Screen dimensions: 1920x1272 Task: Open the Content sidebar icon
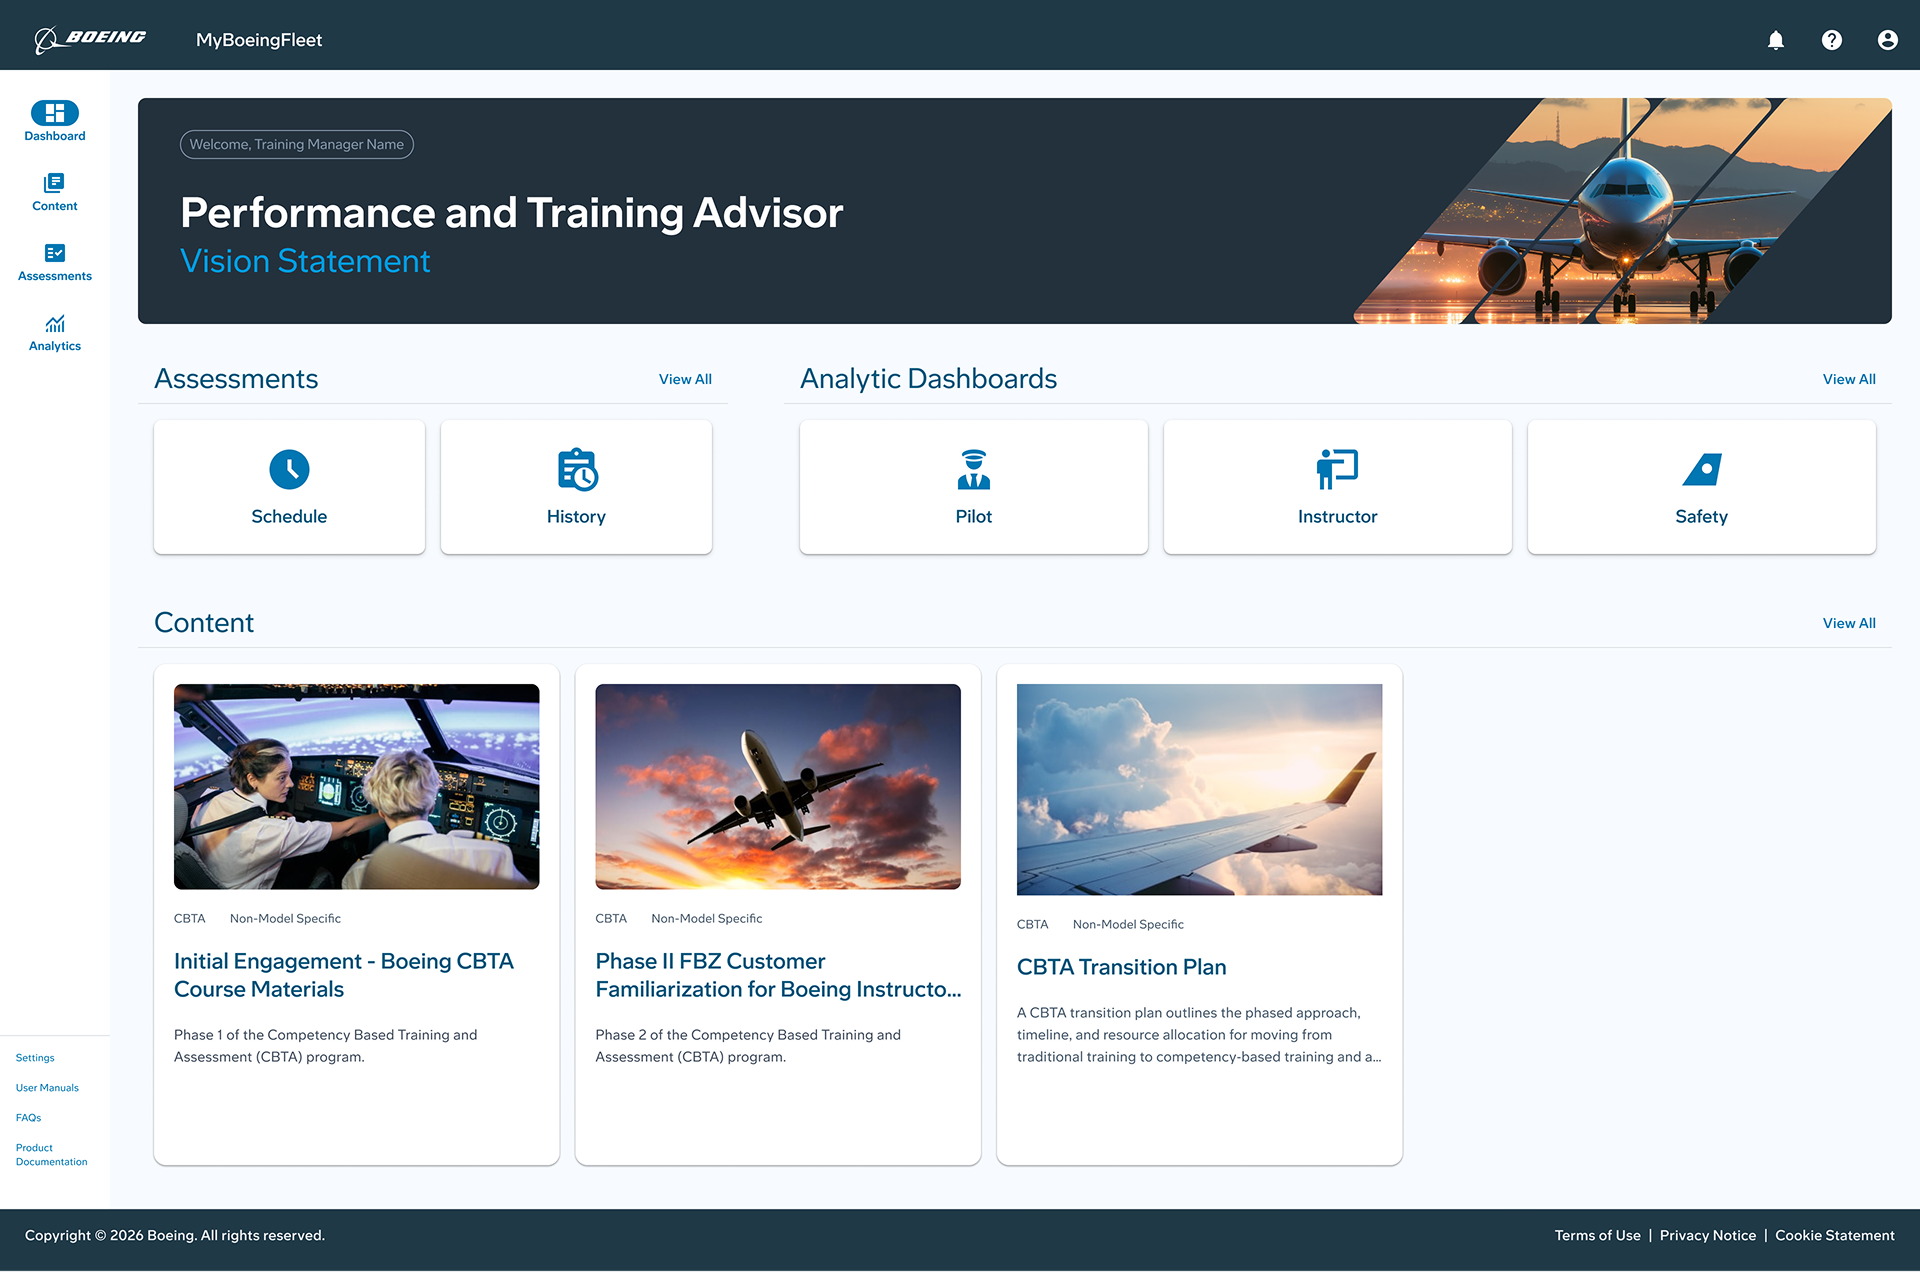pos(55,183)
